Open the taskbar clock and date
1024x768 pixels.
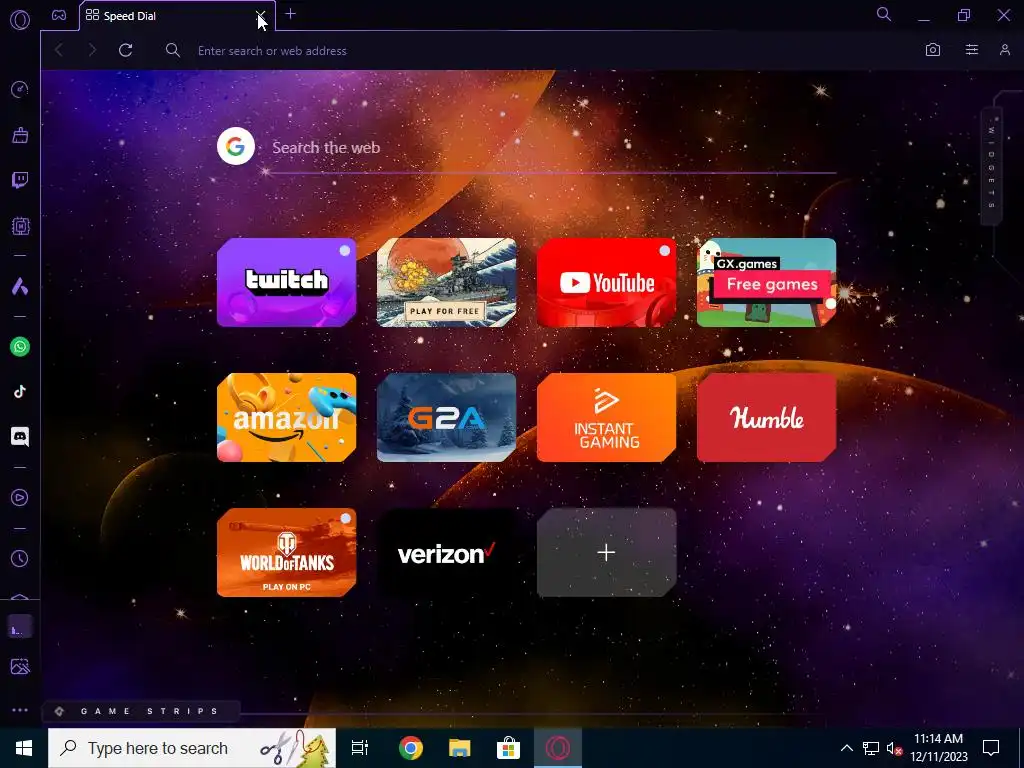pyautogui.click(x=938, y=748)
